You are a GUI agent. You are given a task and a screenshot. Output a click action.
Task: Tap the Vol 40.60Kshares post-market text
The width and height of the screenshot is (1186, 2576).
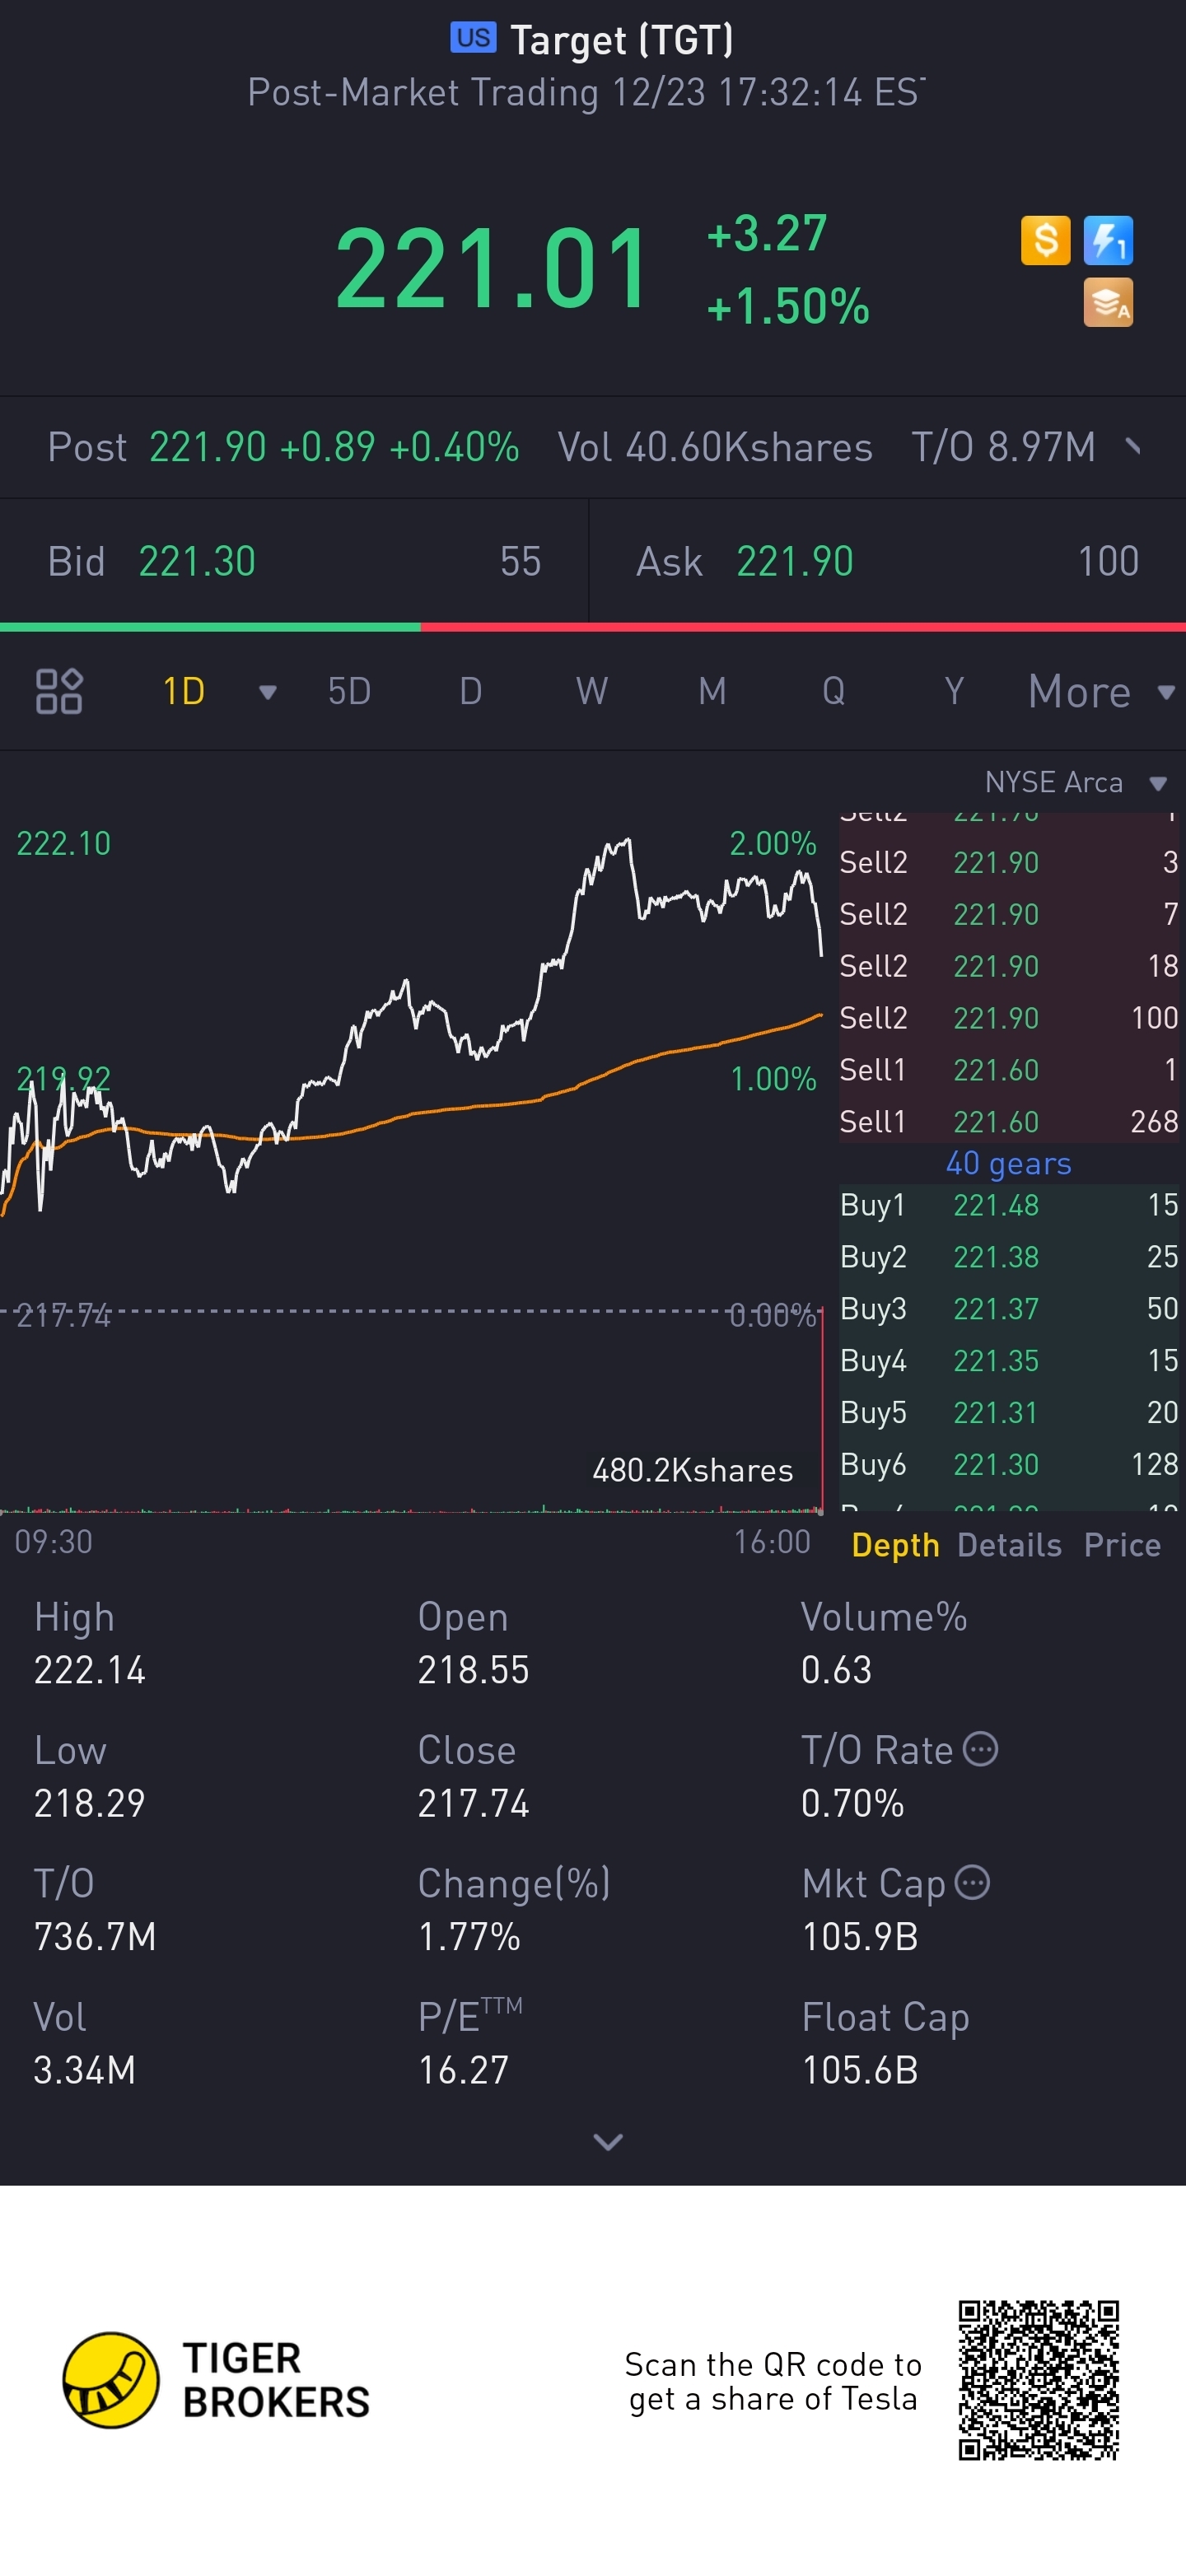(714, 447)
